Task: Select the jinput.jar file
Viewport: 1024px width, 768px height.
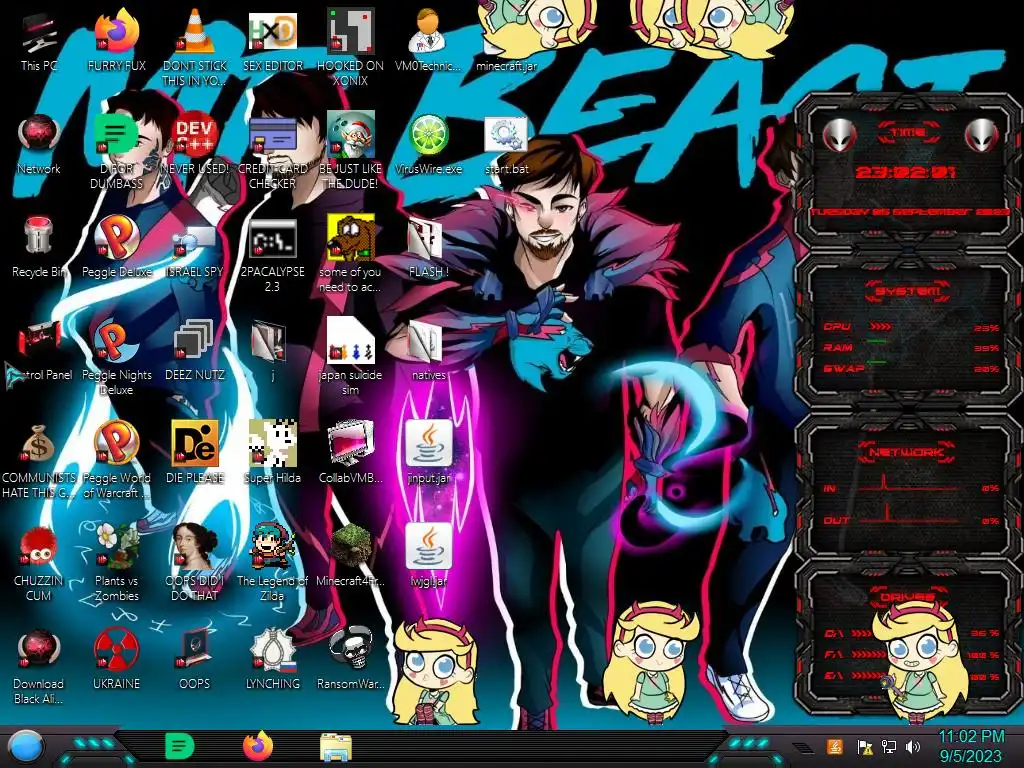Action: click(x=428, y=444)
